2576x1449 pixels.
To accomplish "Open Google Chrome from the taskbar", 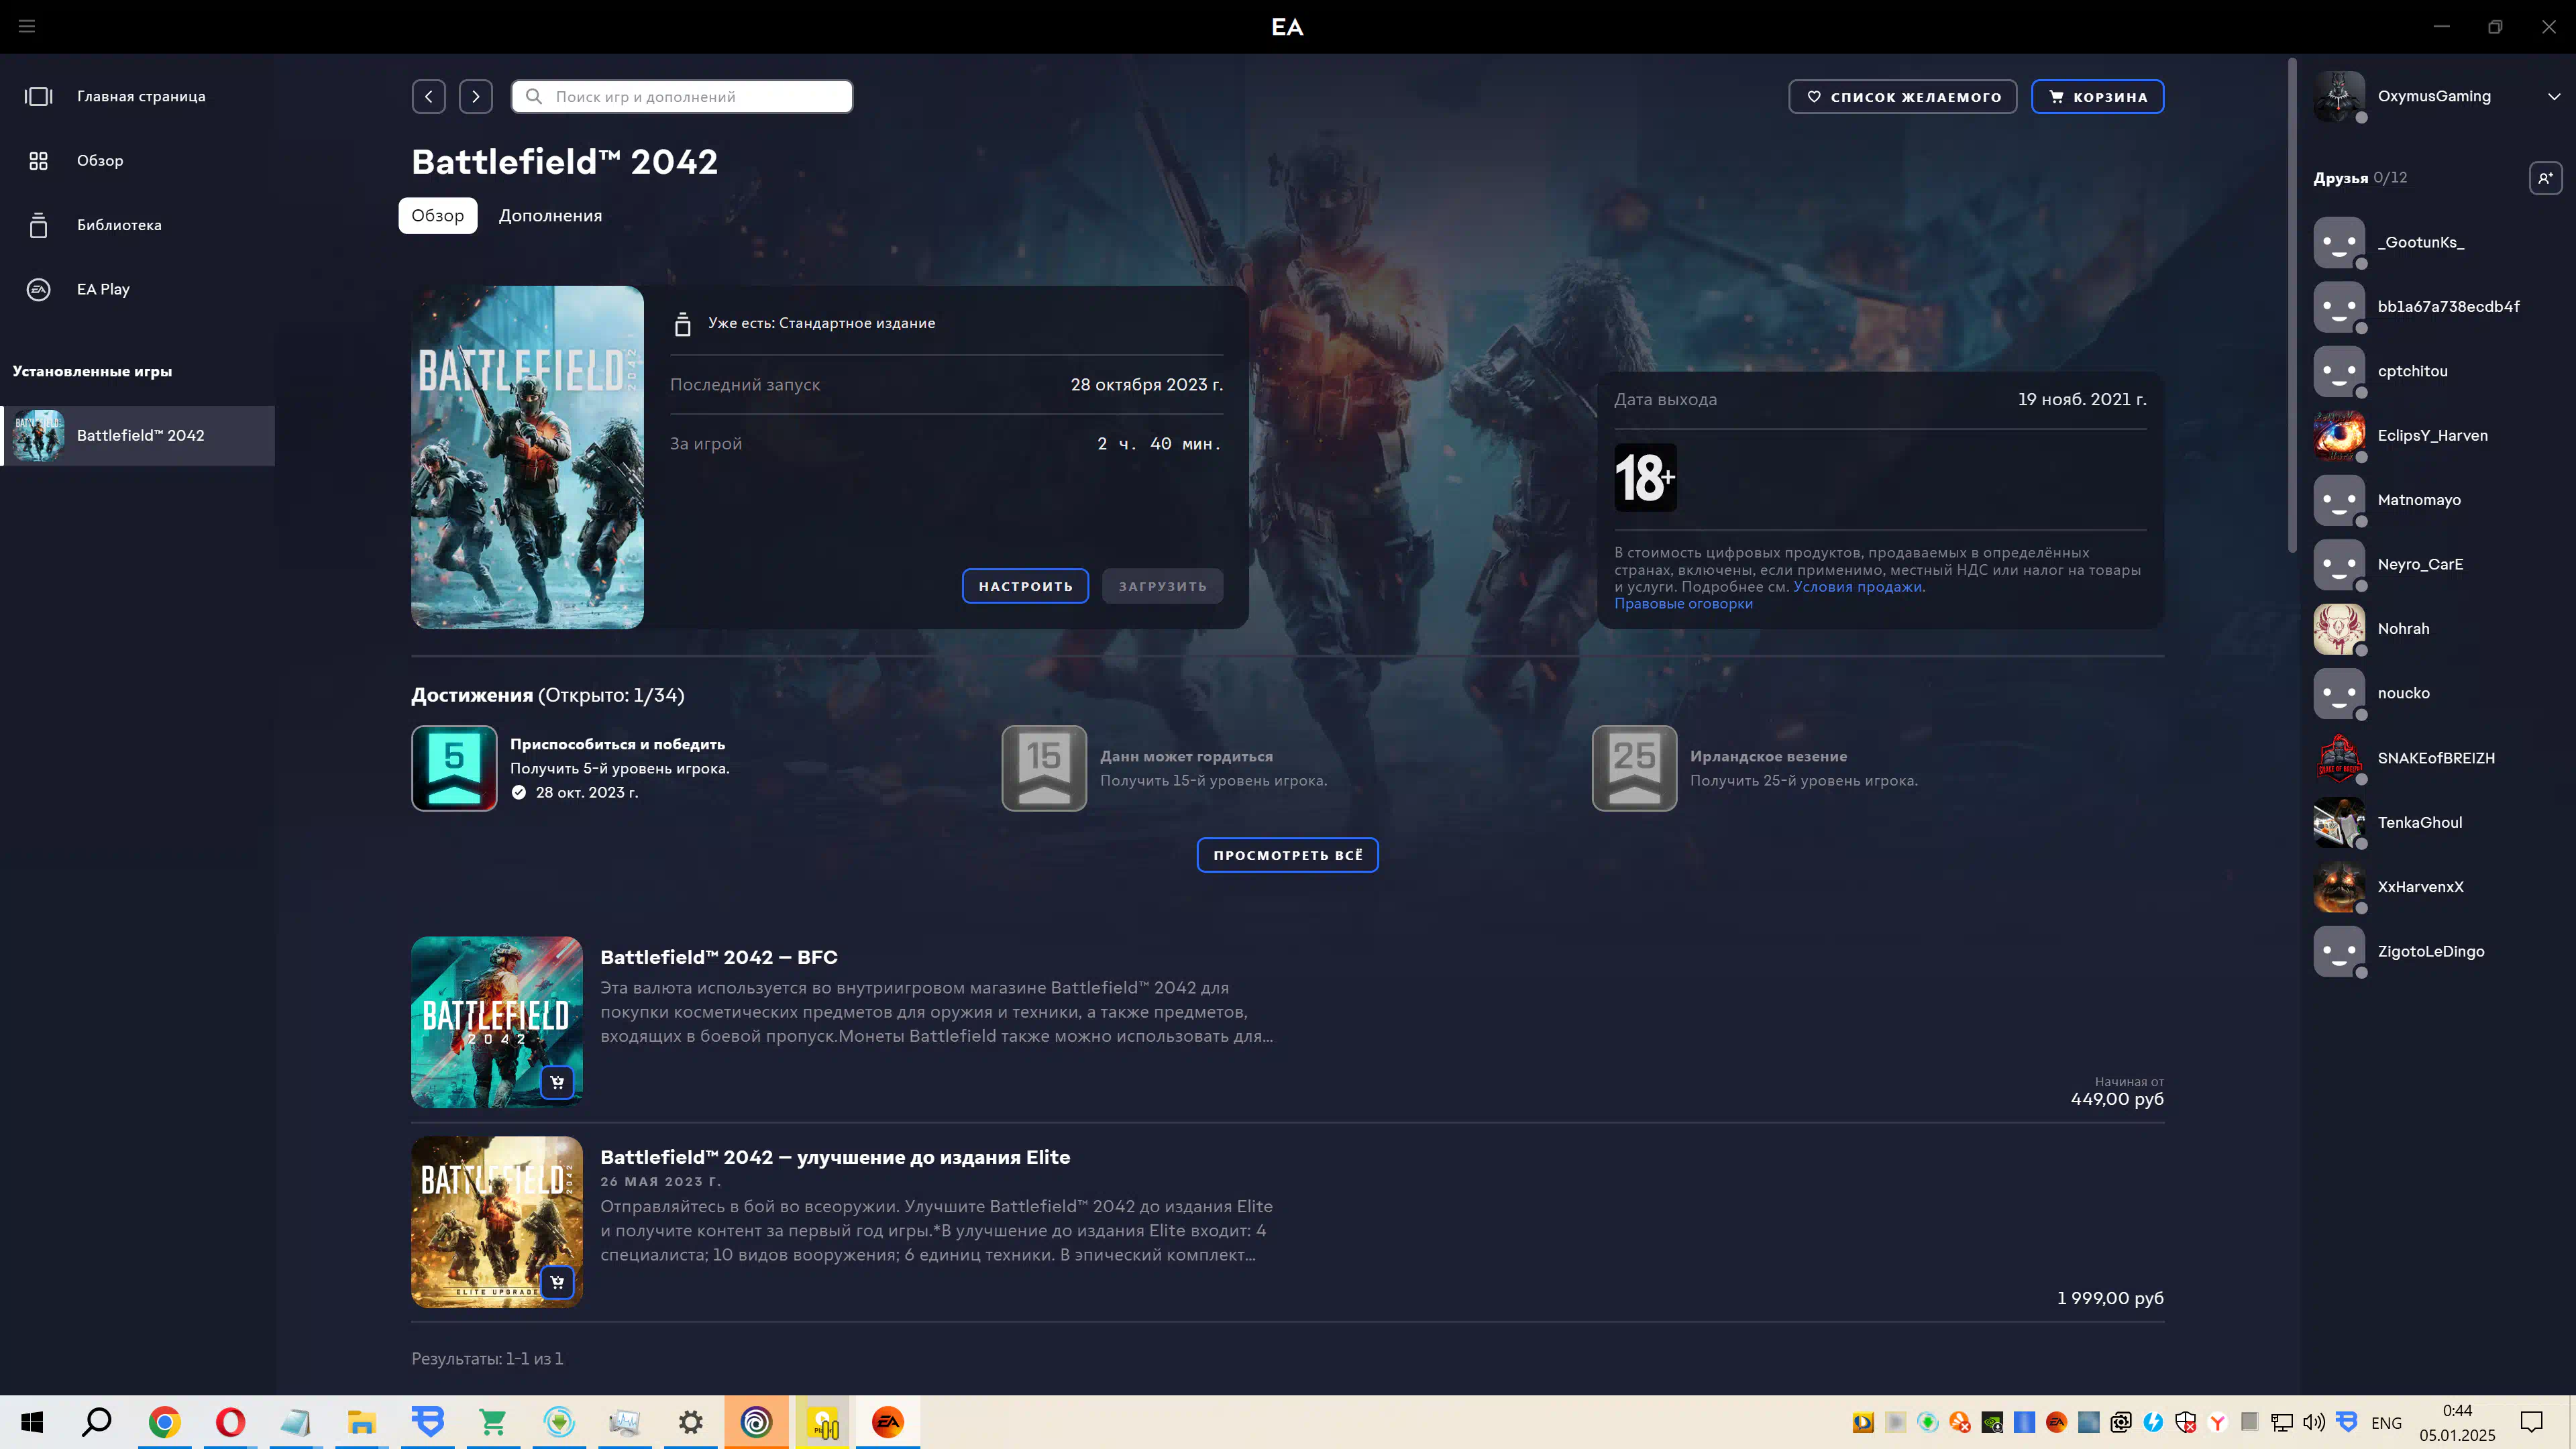I will pyautogui.click(x=164, y=1422).
